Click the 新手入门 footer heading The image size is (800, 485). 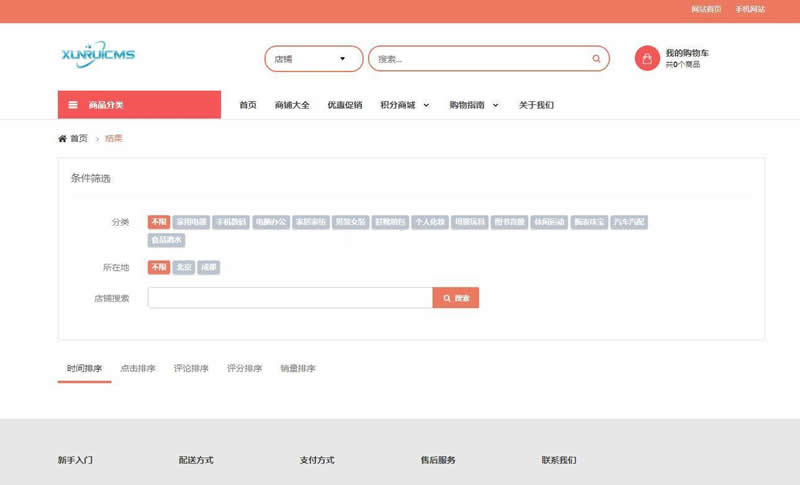(x=76, y=460)
